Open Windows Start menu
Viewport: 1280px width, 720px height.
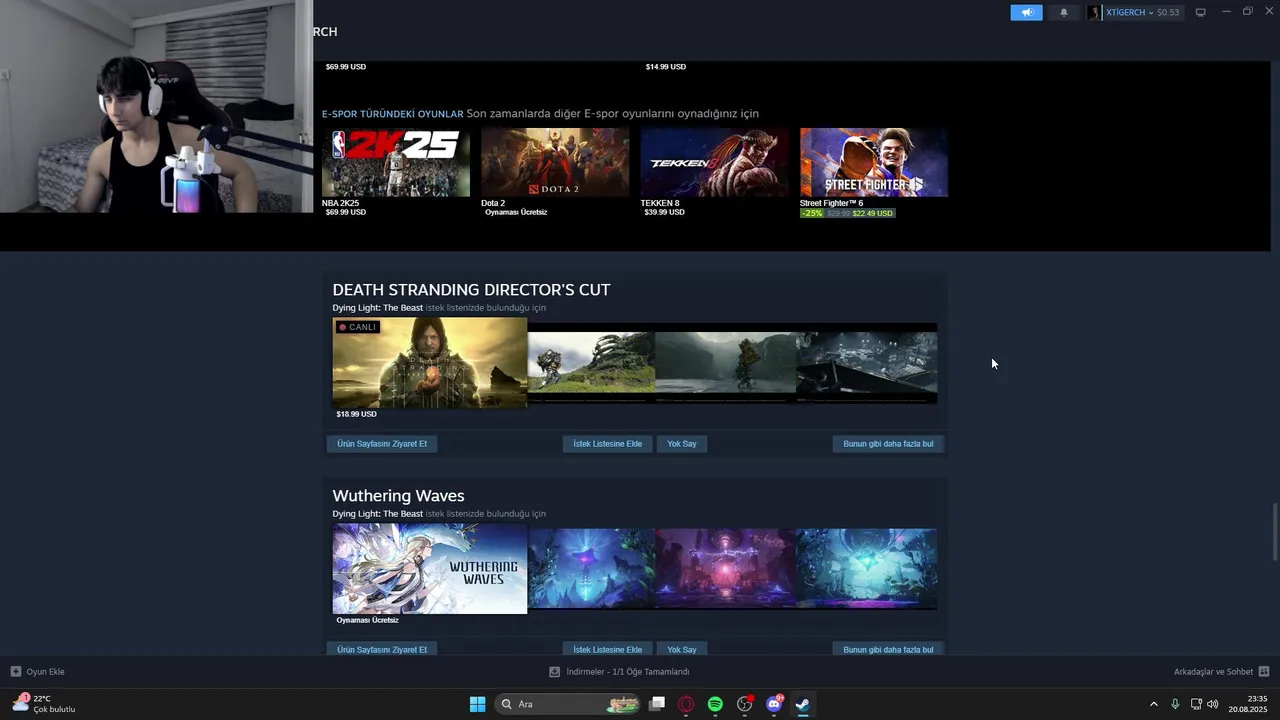coord(477,704)
